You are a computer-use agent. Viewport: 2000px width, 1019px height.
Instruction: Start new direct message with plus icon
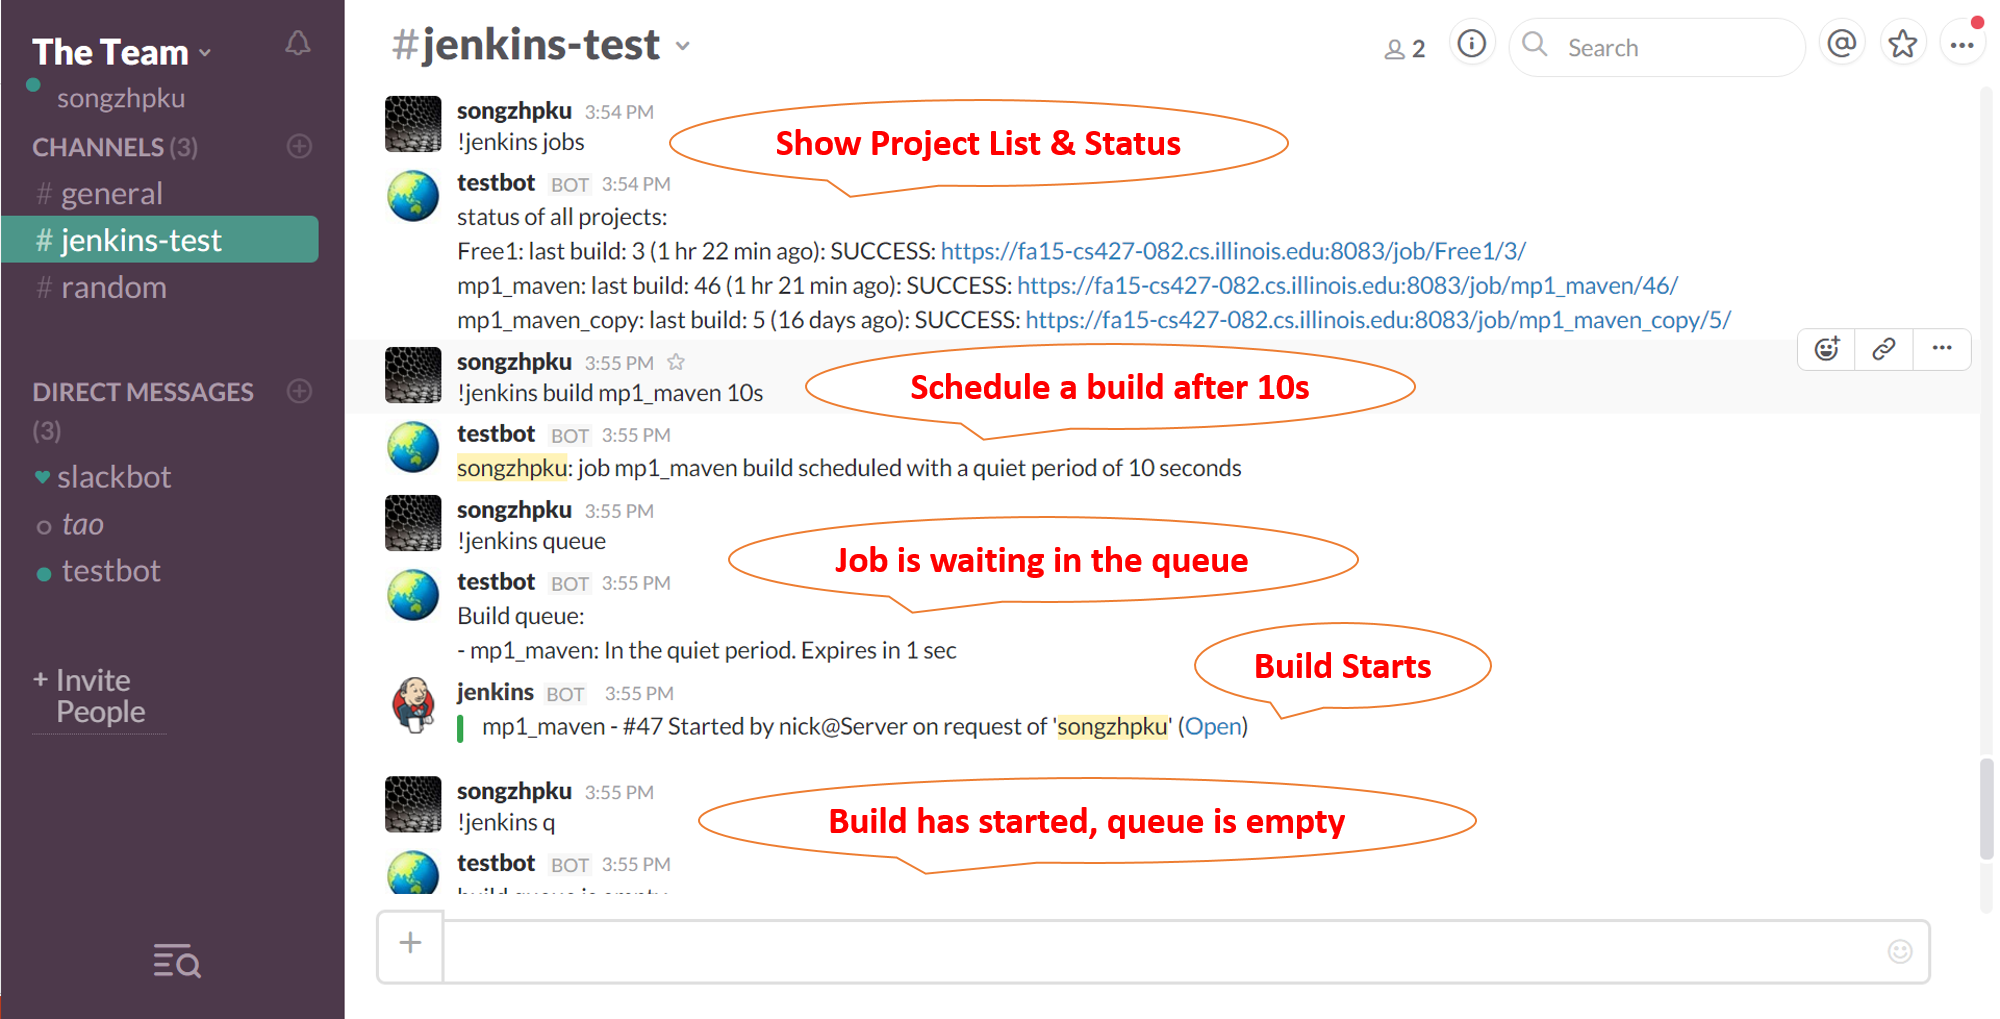(x=299, y=390)
